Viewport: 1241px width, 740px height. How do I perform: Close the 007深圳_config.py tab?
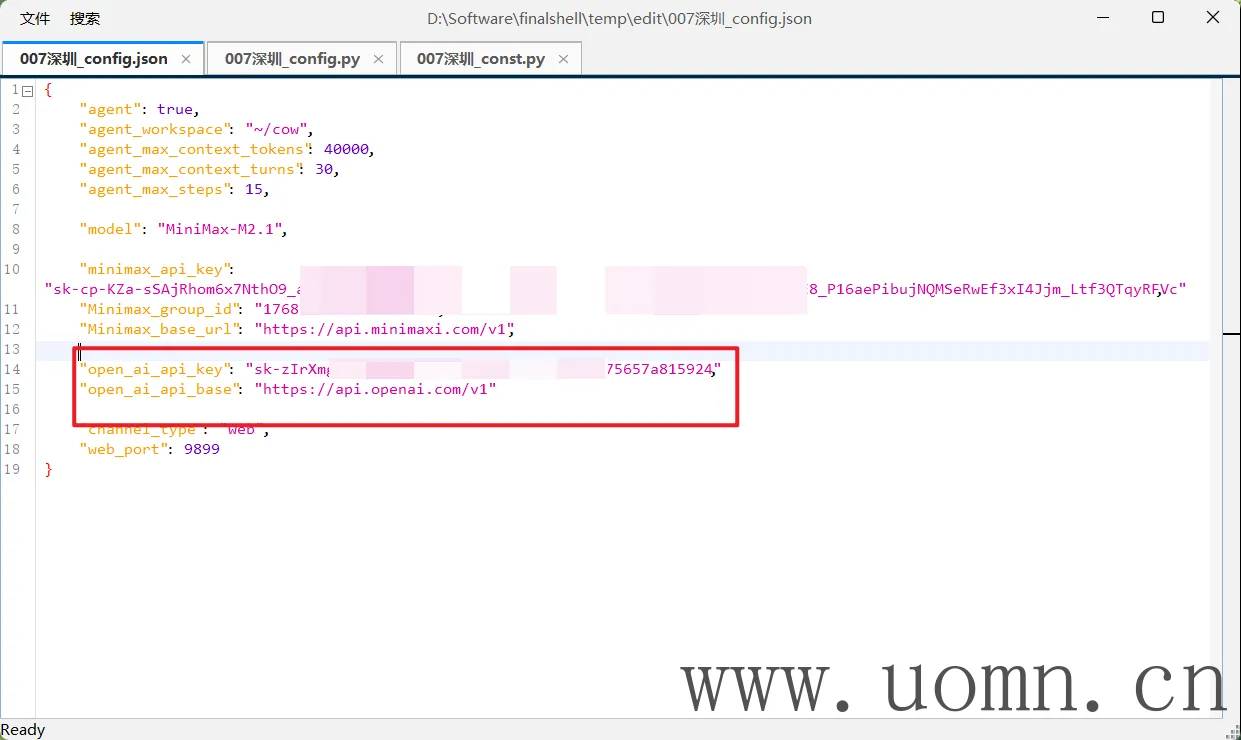tap(379, 59)
